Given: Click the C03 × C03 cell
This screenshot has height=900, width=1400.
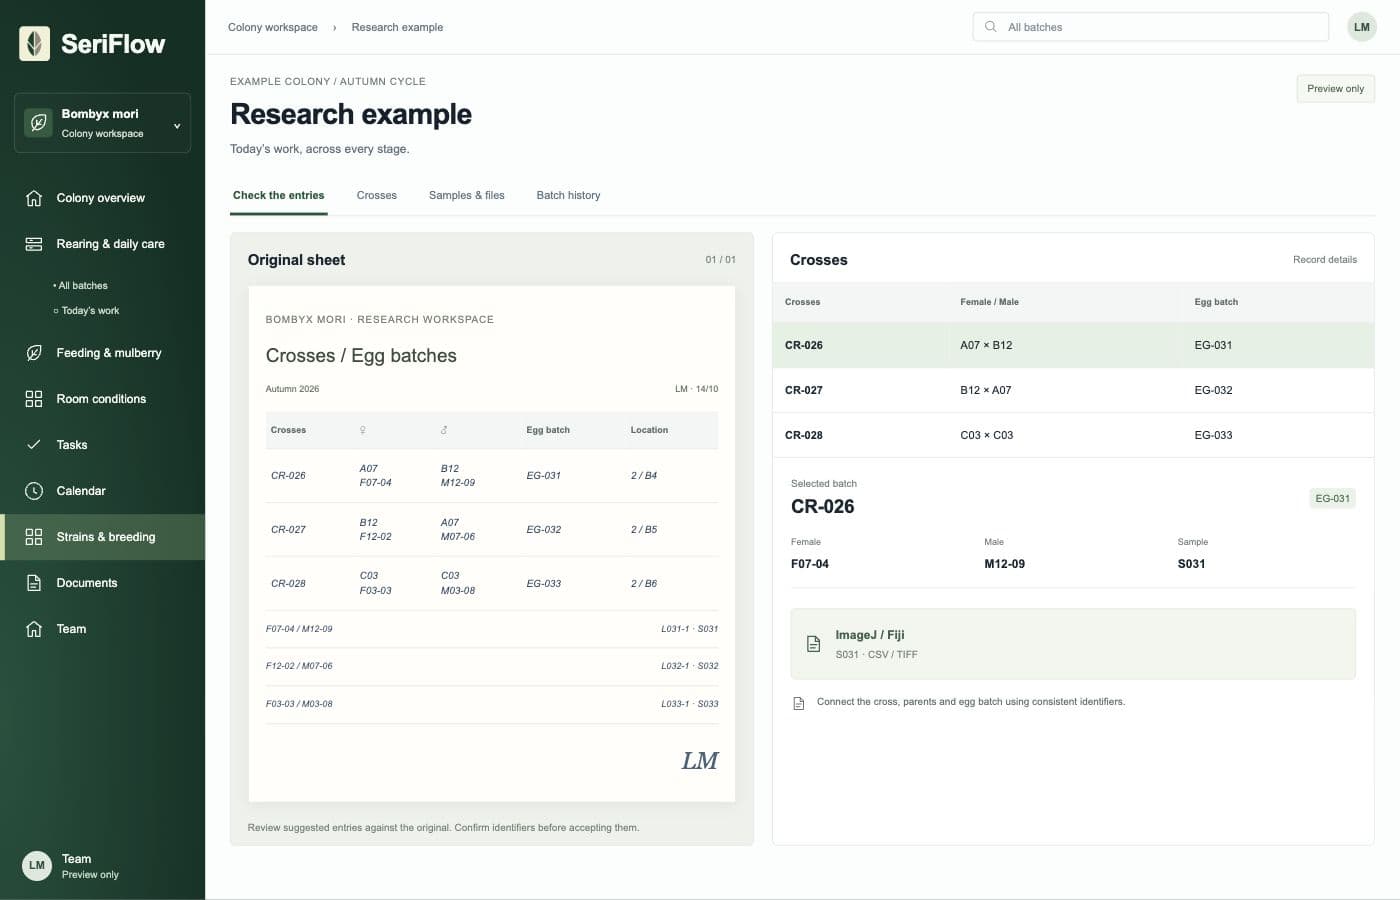Looking at the screenshot, I should (x=987, y=435).
